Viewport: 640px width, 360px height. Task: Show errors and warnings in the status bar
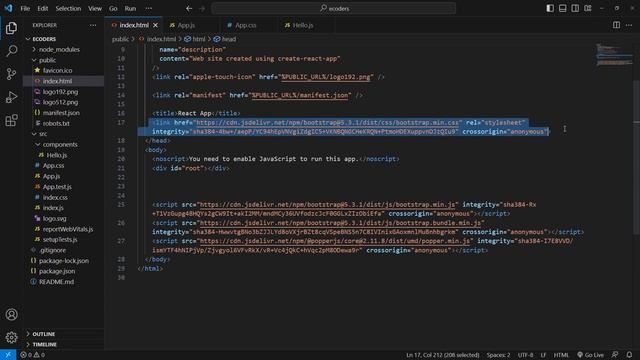click(33, 355)
